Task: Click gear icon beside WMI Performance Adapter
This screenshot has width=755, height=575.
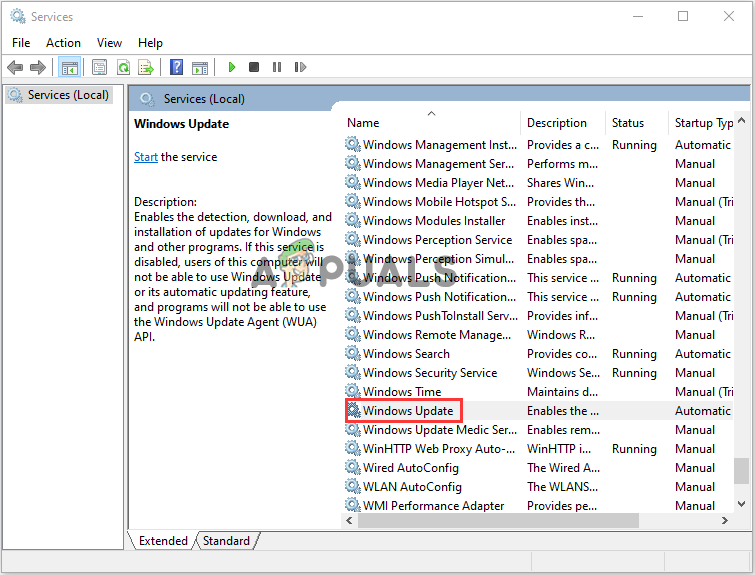Action: tap(353, 505)
